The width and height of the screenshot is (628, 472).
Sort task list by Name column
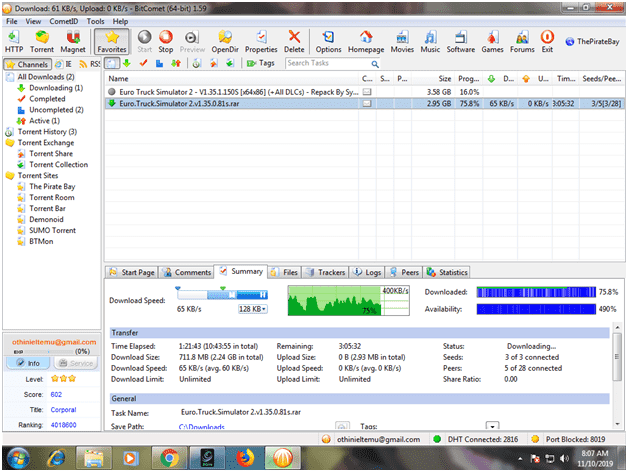[231, 79]
